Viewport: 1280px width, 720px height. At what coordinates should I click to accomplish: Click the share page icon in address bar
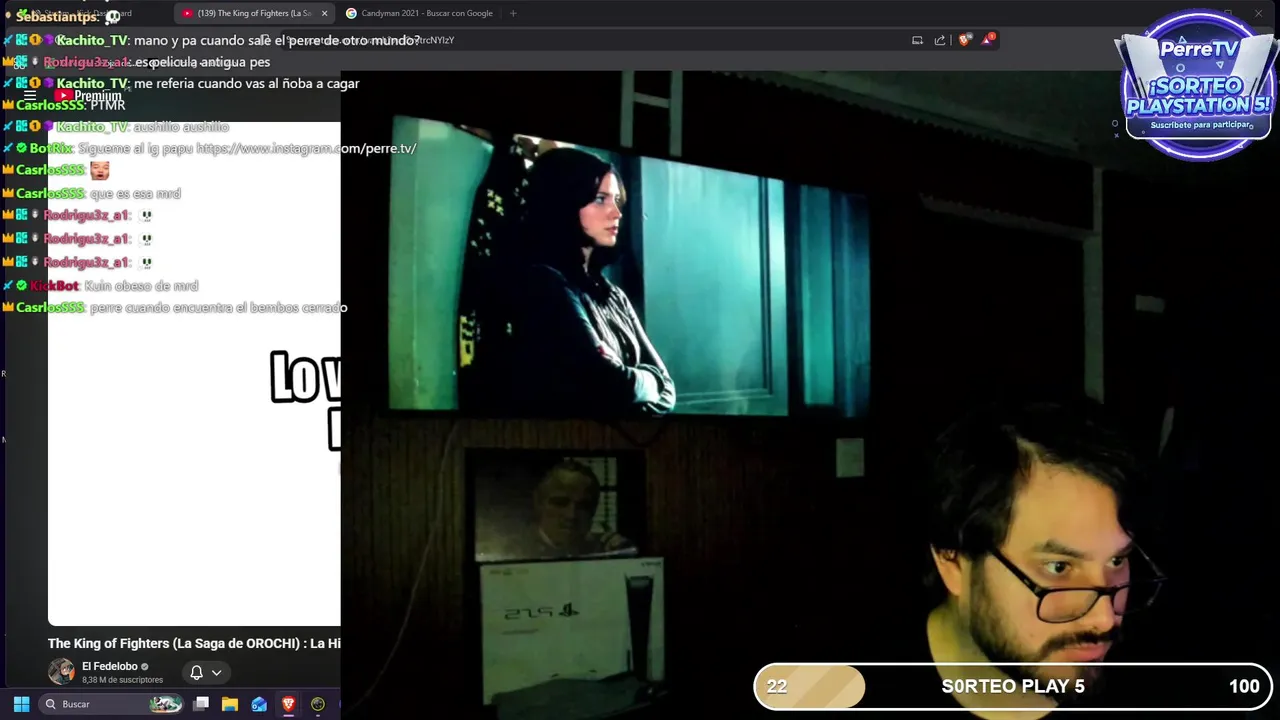click(940, 40)
